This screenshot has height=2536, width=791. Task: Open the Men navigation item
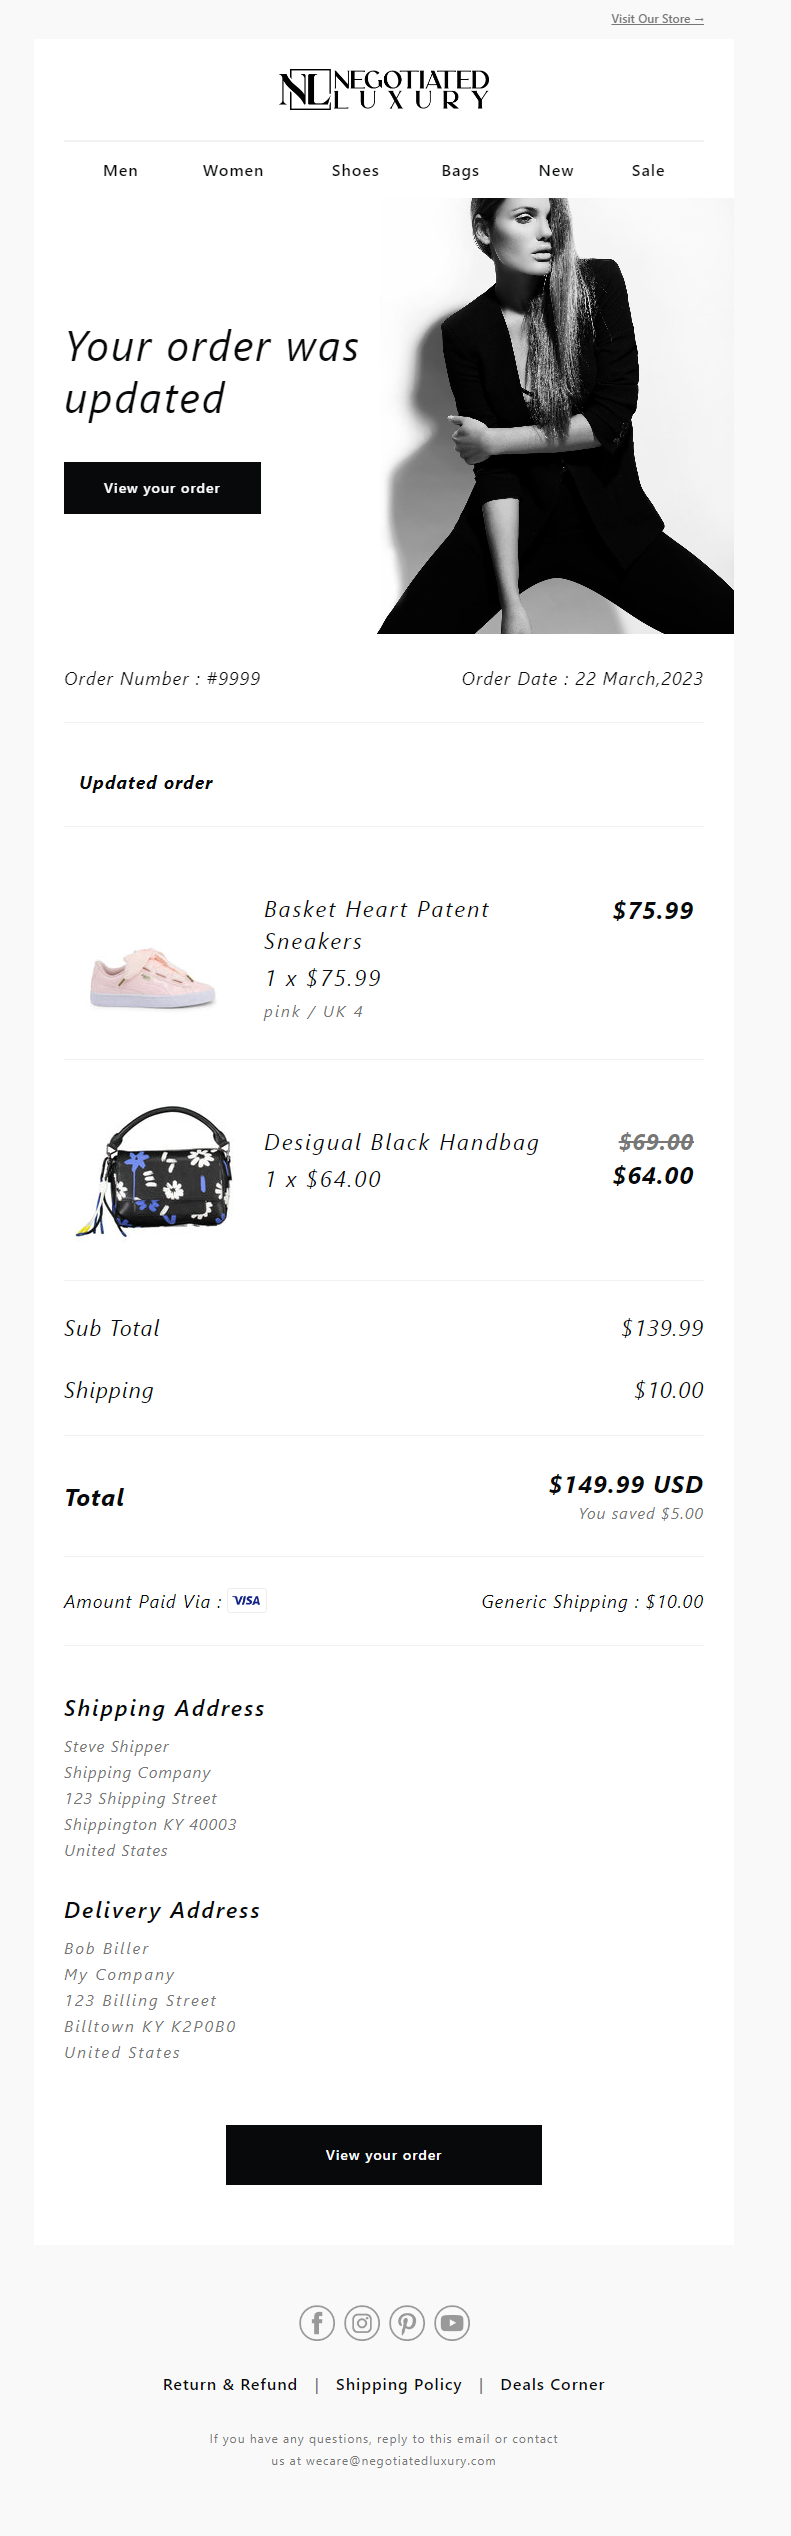click(x=121, y=171)
